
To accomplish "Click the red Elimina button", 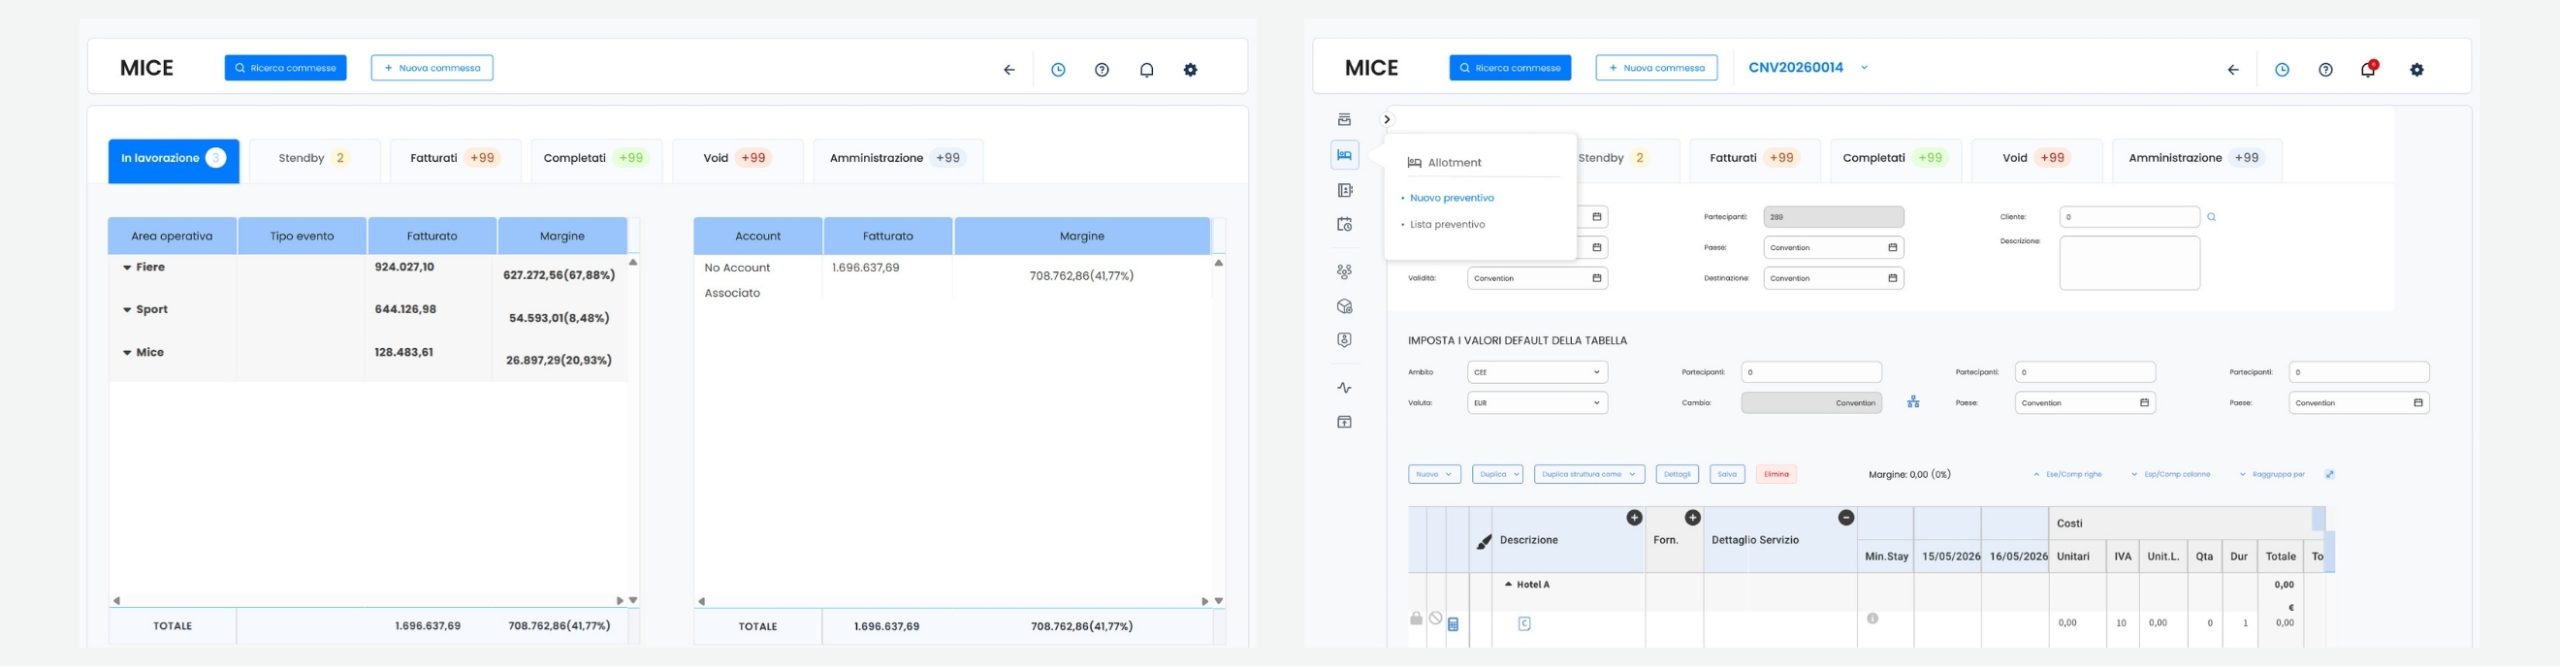I will pyautogui.click(x=1776, y=474).
